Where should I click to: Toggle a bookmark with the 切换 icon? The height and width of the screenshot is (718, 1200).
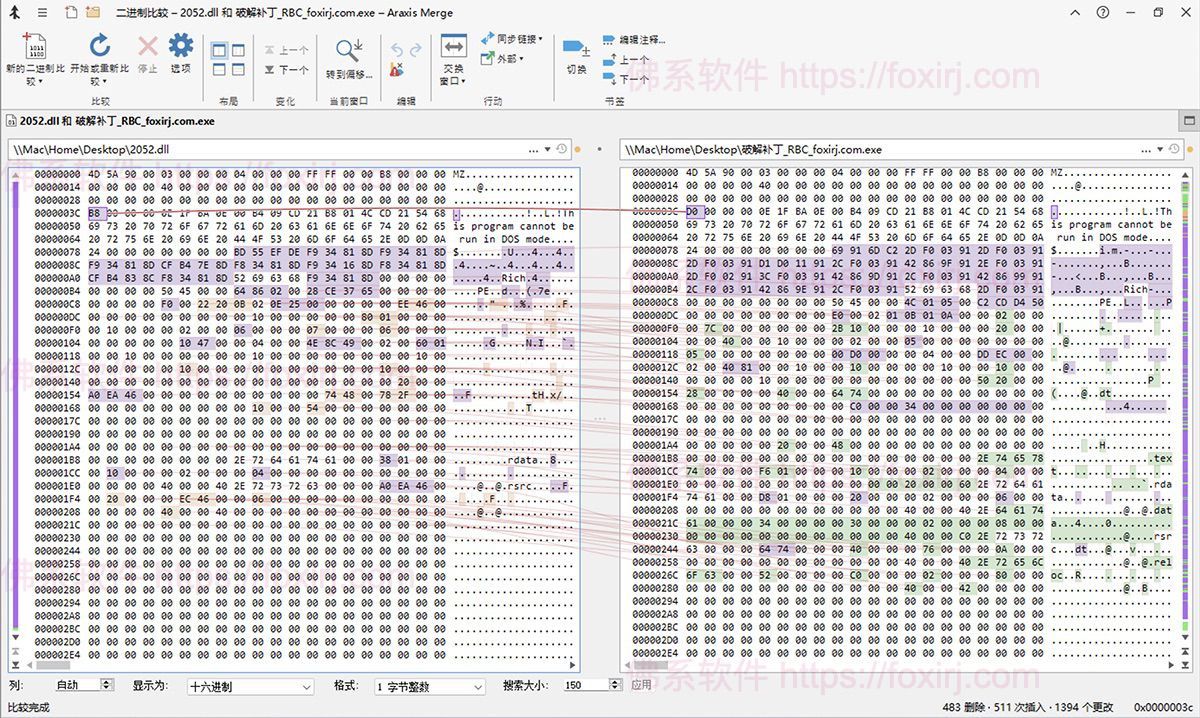tap(576, 47)
